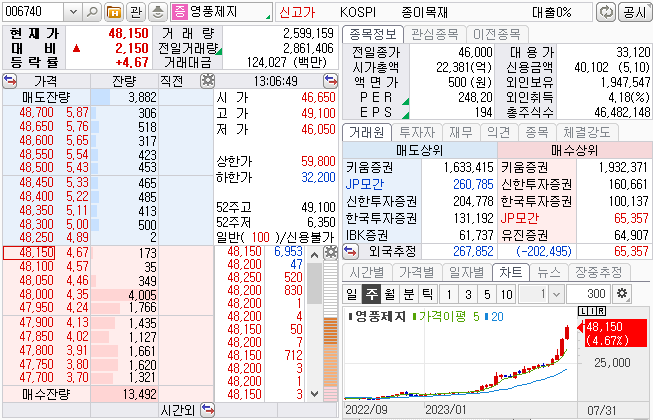Click the lamp alert icon beside 관
Screen dimensions: 653x420
point(157,12)
